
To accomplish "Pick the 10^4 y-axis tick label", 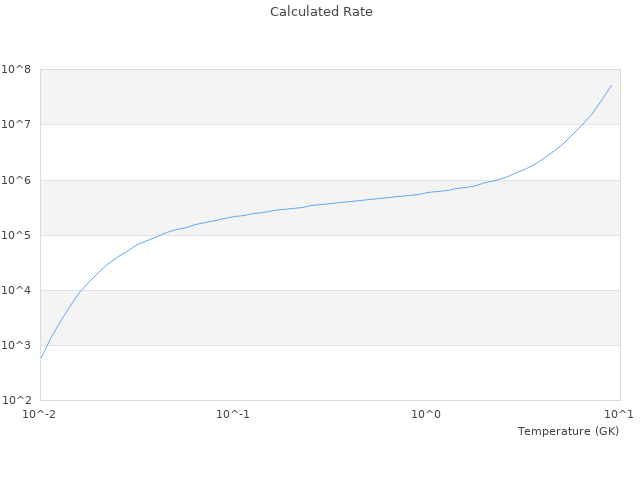I will tap(16, 290).
